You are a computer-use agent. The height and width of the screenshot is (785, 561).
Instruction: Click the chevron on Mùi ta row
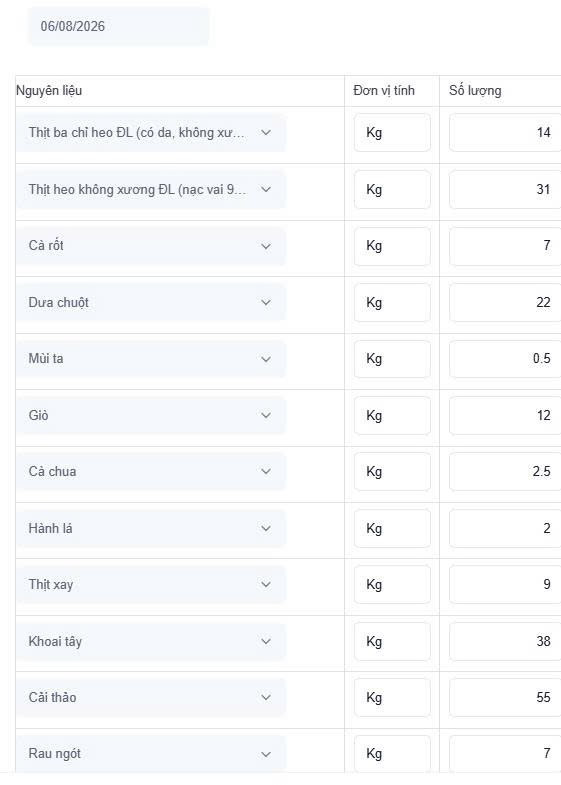(x=266, y=359)
